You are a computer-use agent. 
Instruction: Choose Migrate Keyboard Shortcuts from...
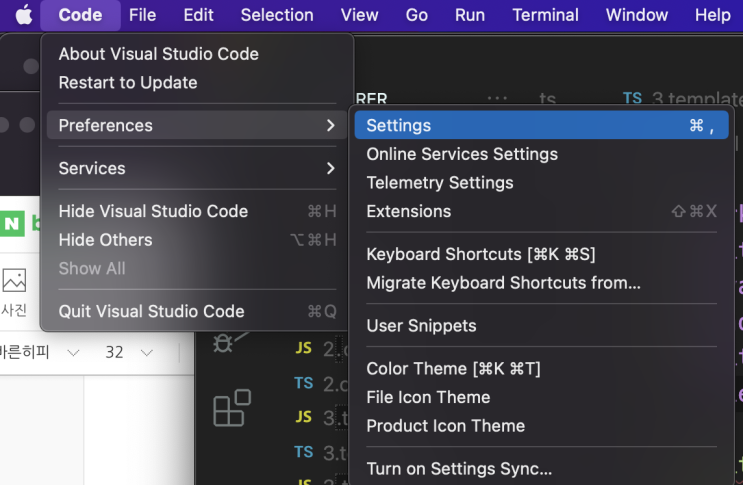click(x=542, y=283)
